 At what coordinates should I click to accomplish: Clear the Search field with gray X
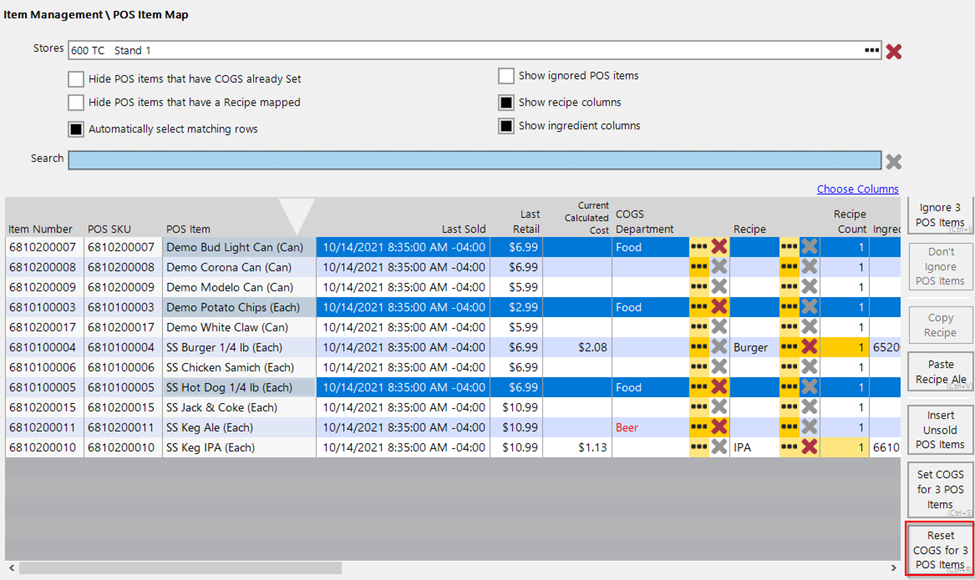pos(894,161)
